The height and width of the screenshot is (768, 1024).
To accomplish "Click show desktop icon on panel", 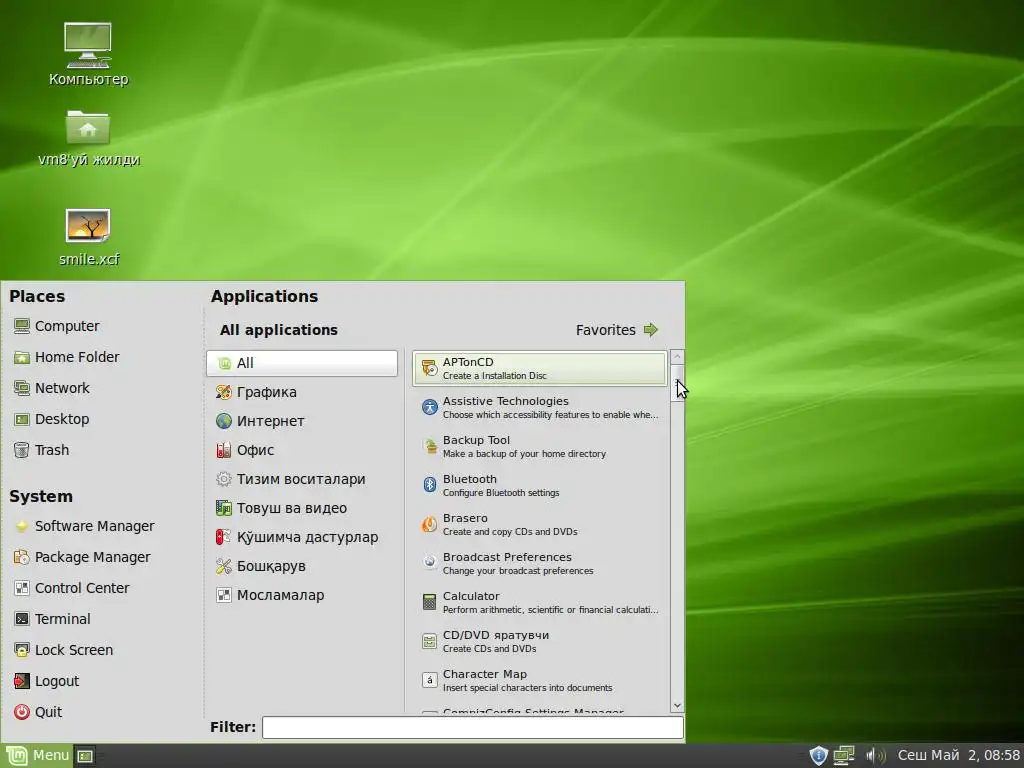I will pos(85,756).
